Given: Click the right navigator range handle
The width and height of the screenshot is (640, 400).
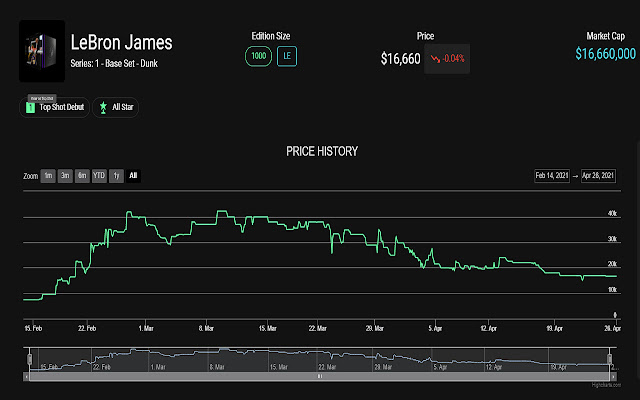Looking at the screenshot, I should pyautogui.click(x=609, y=359).
